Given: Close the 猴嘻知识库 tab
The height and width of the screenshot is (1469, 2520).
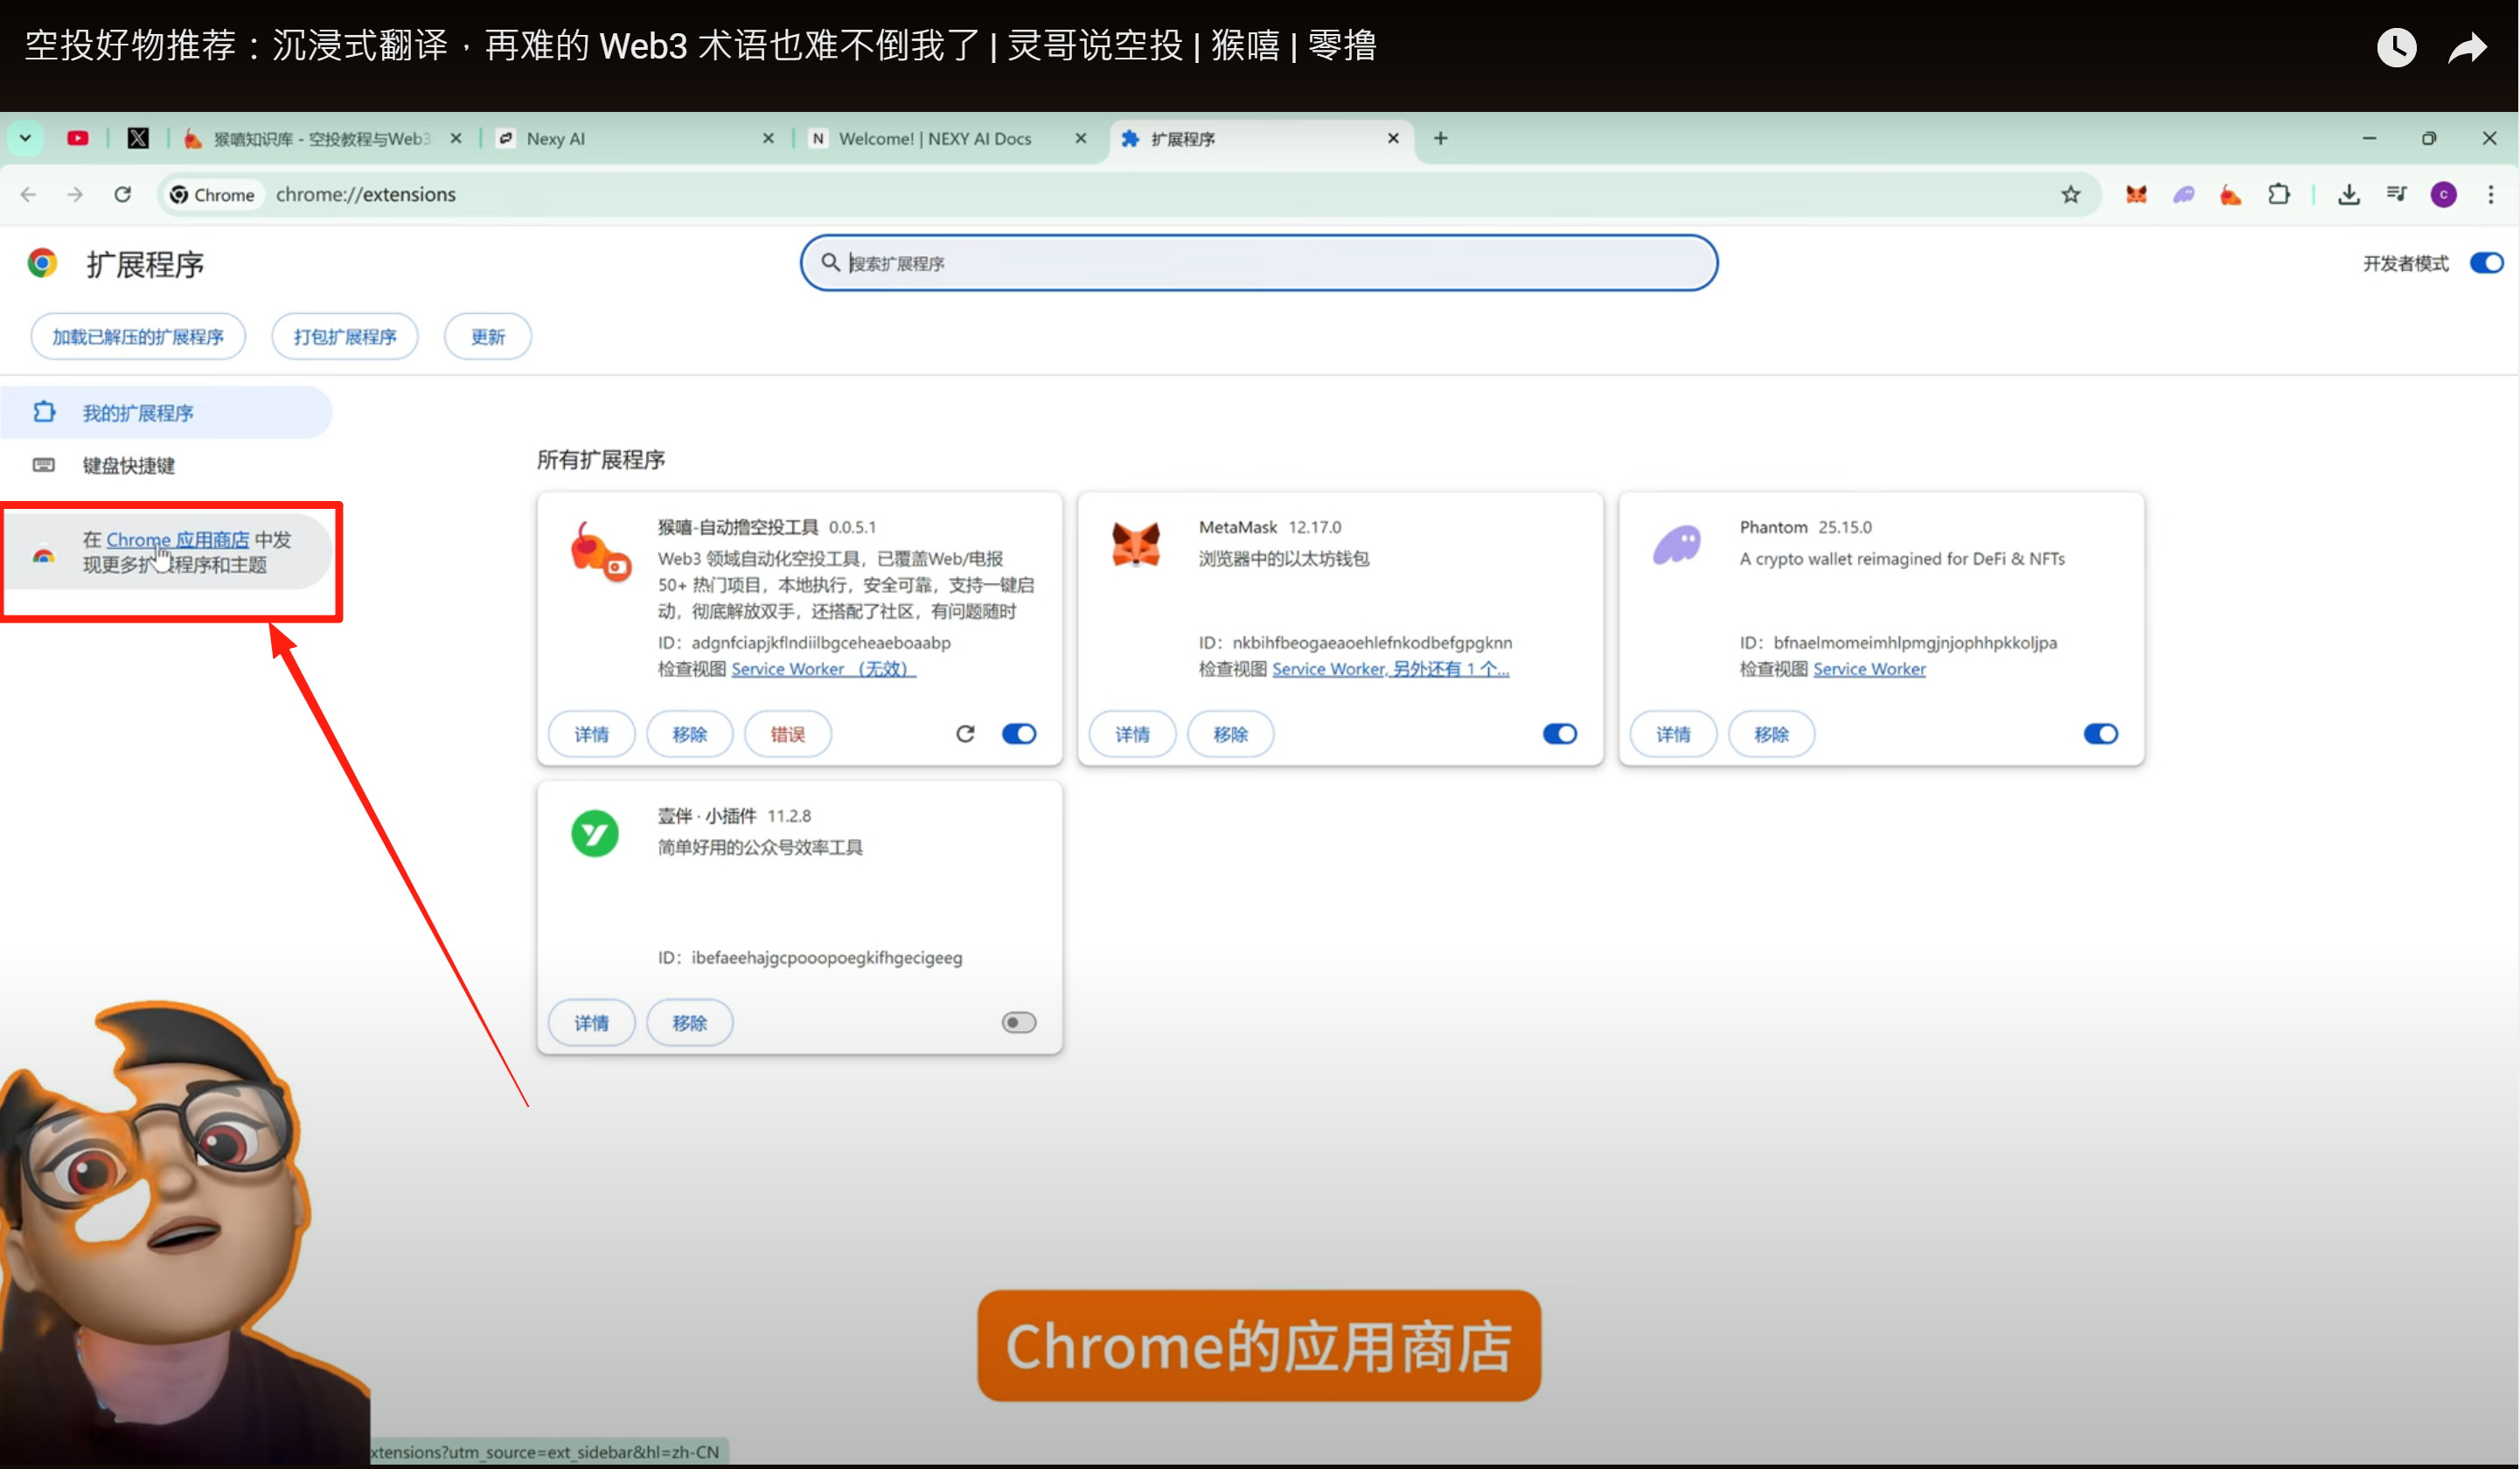Looking at the screenshot, I should (456, 138).
